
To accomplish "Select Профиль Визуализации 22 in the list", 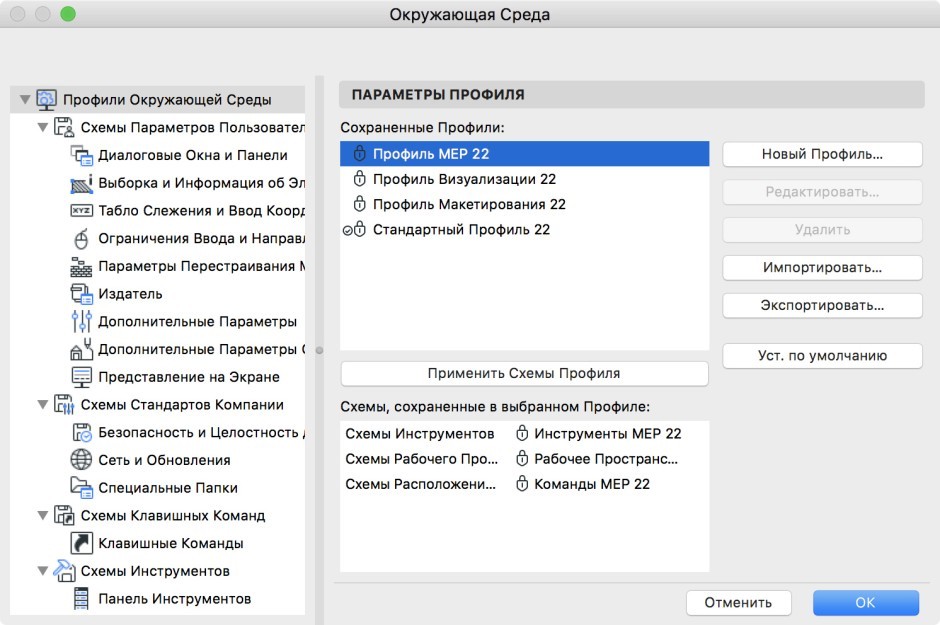I will pos(464,179).
